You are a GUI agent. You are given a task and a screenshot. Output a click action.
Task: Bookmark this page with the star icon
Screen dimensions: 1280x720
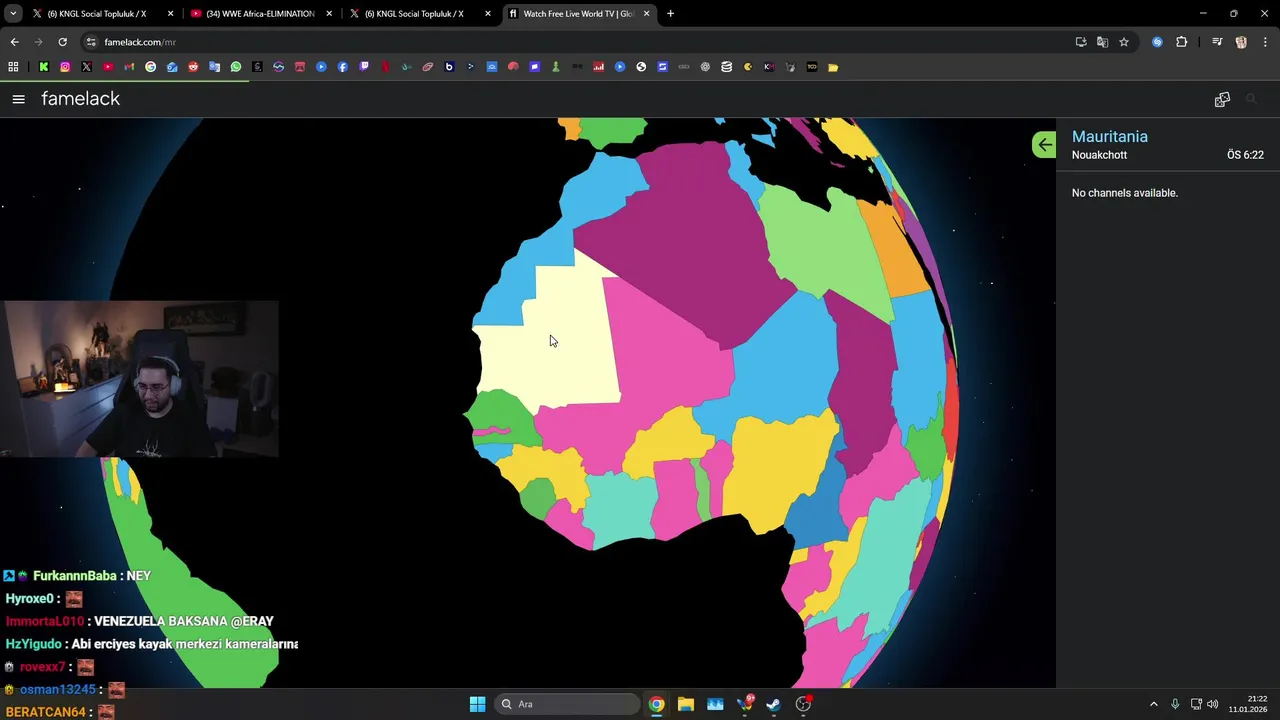(1124, 42)
